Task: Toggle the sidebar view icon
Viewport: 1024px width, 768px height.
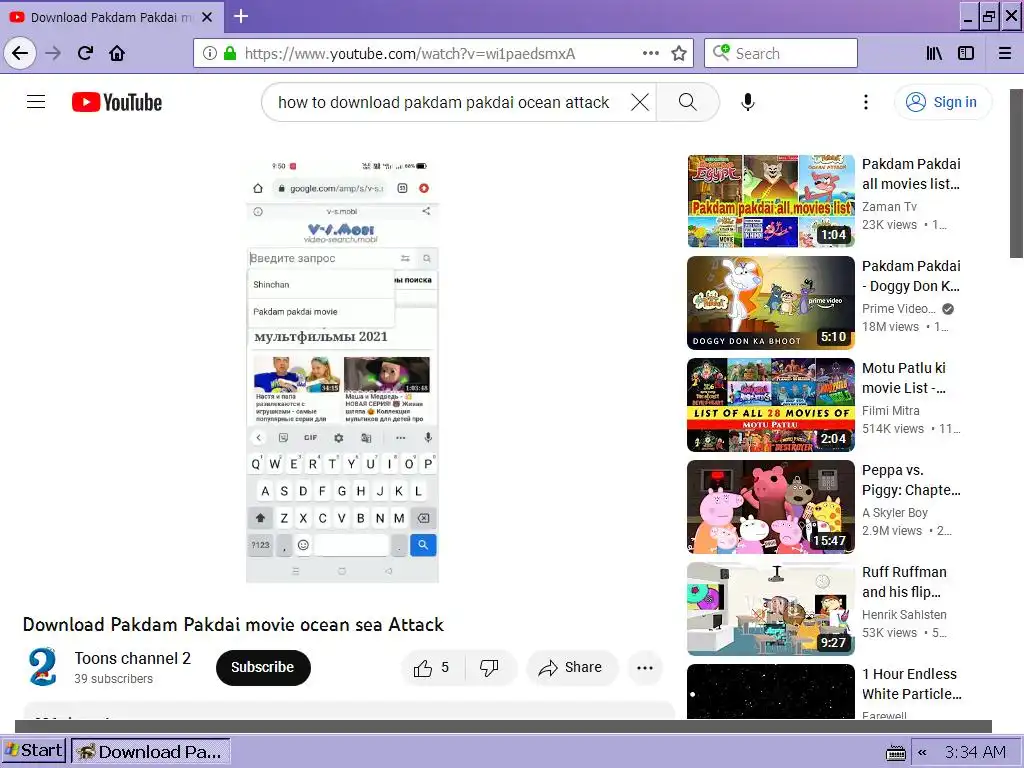Action: 966,53
